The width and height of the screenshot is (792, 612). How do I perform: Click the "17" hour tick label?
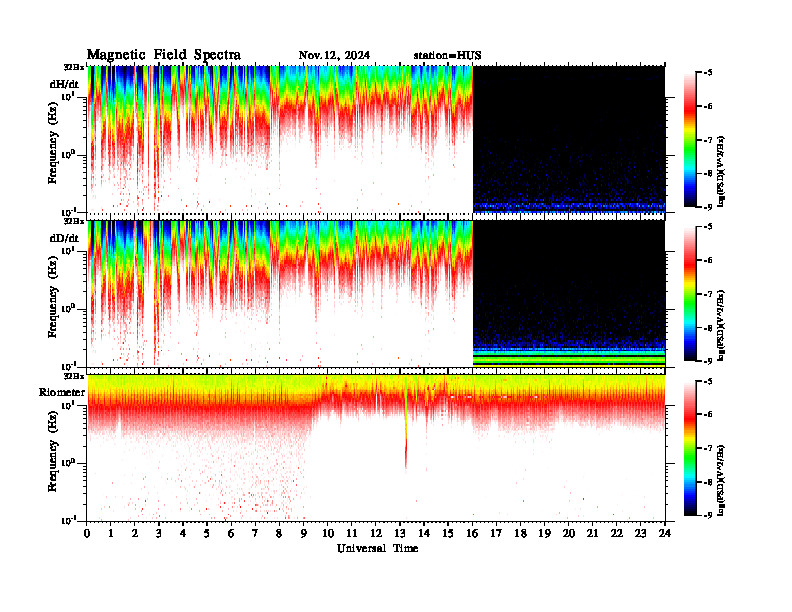click(x=496, y=534)
